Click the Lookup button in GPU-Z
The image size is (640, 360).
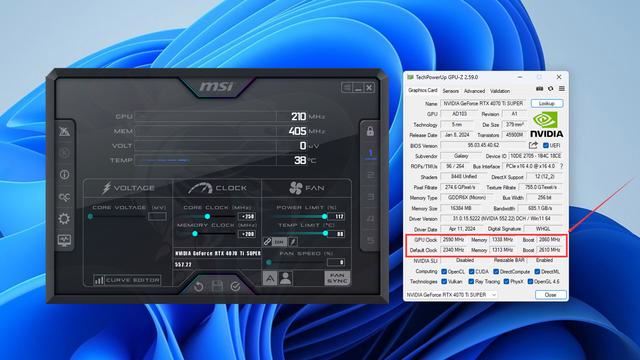pos(547,103)
